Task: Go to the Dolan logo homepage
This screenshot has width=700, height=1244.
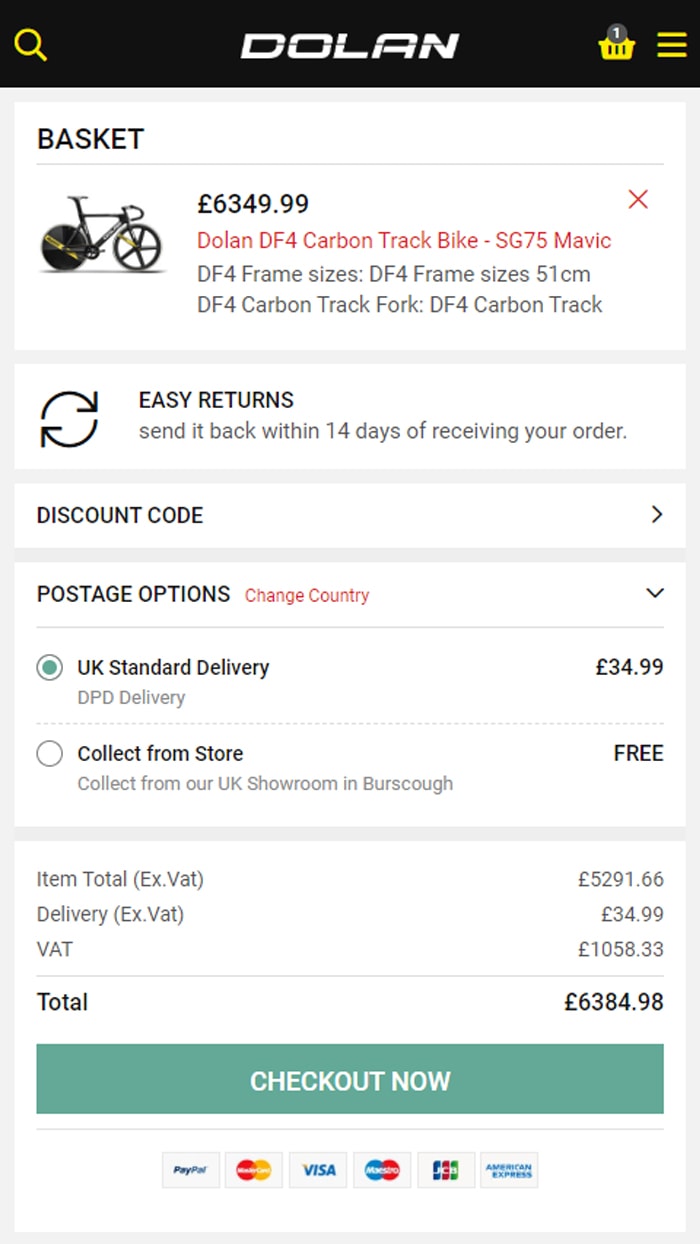Action: pos(350,45)
